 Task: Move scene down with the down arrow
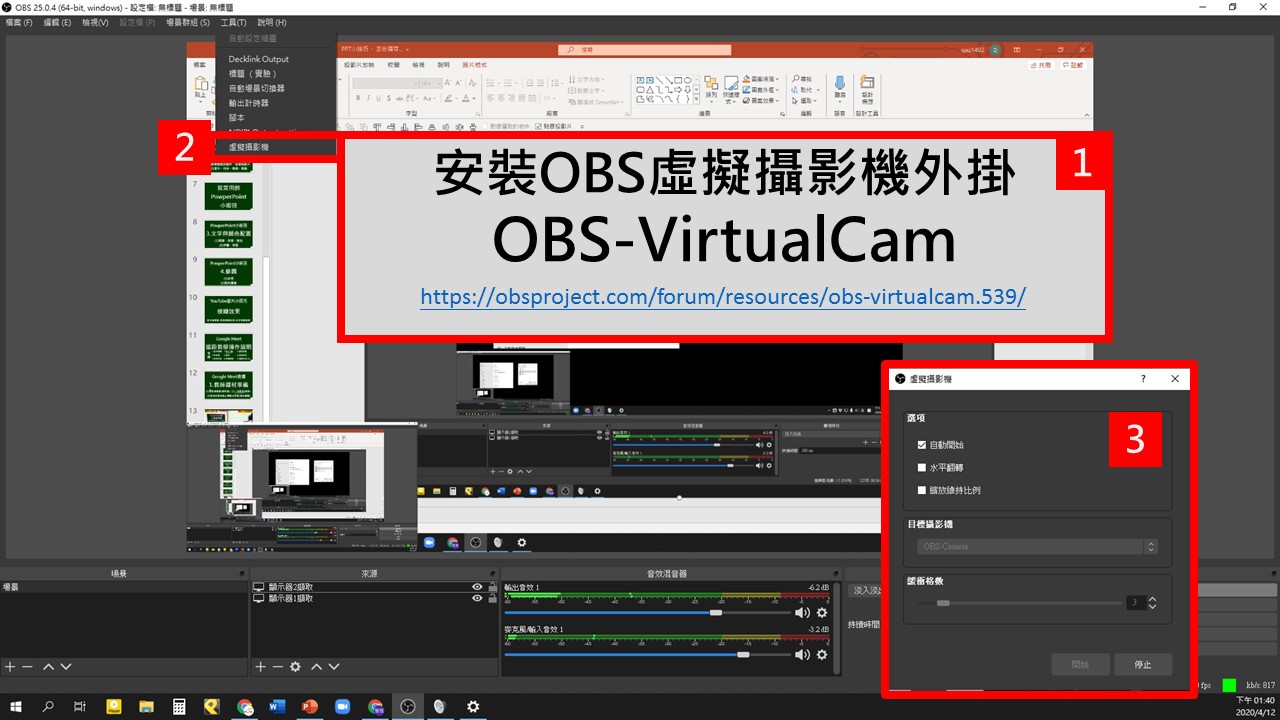(x=66, y=666)
